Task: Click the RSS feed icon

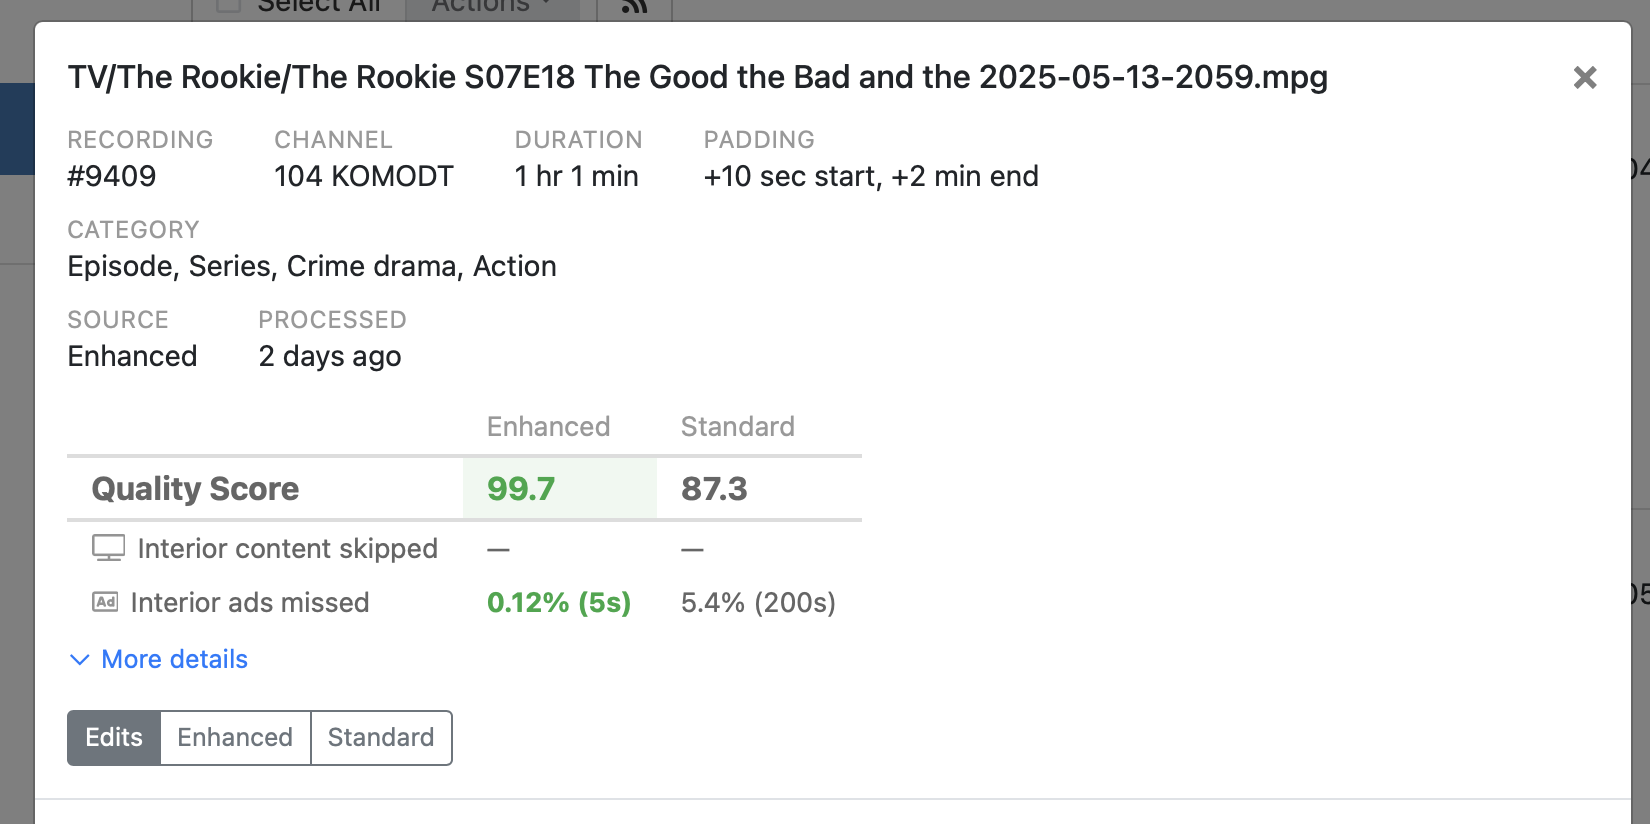Action: coord(634,6)
